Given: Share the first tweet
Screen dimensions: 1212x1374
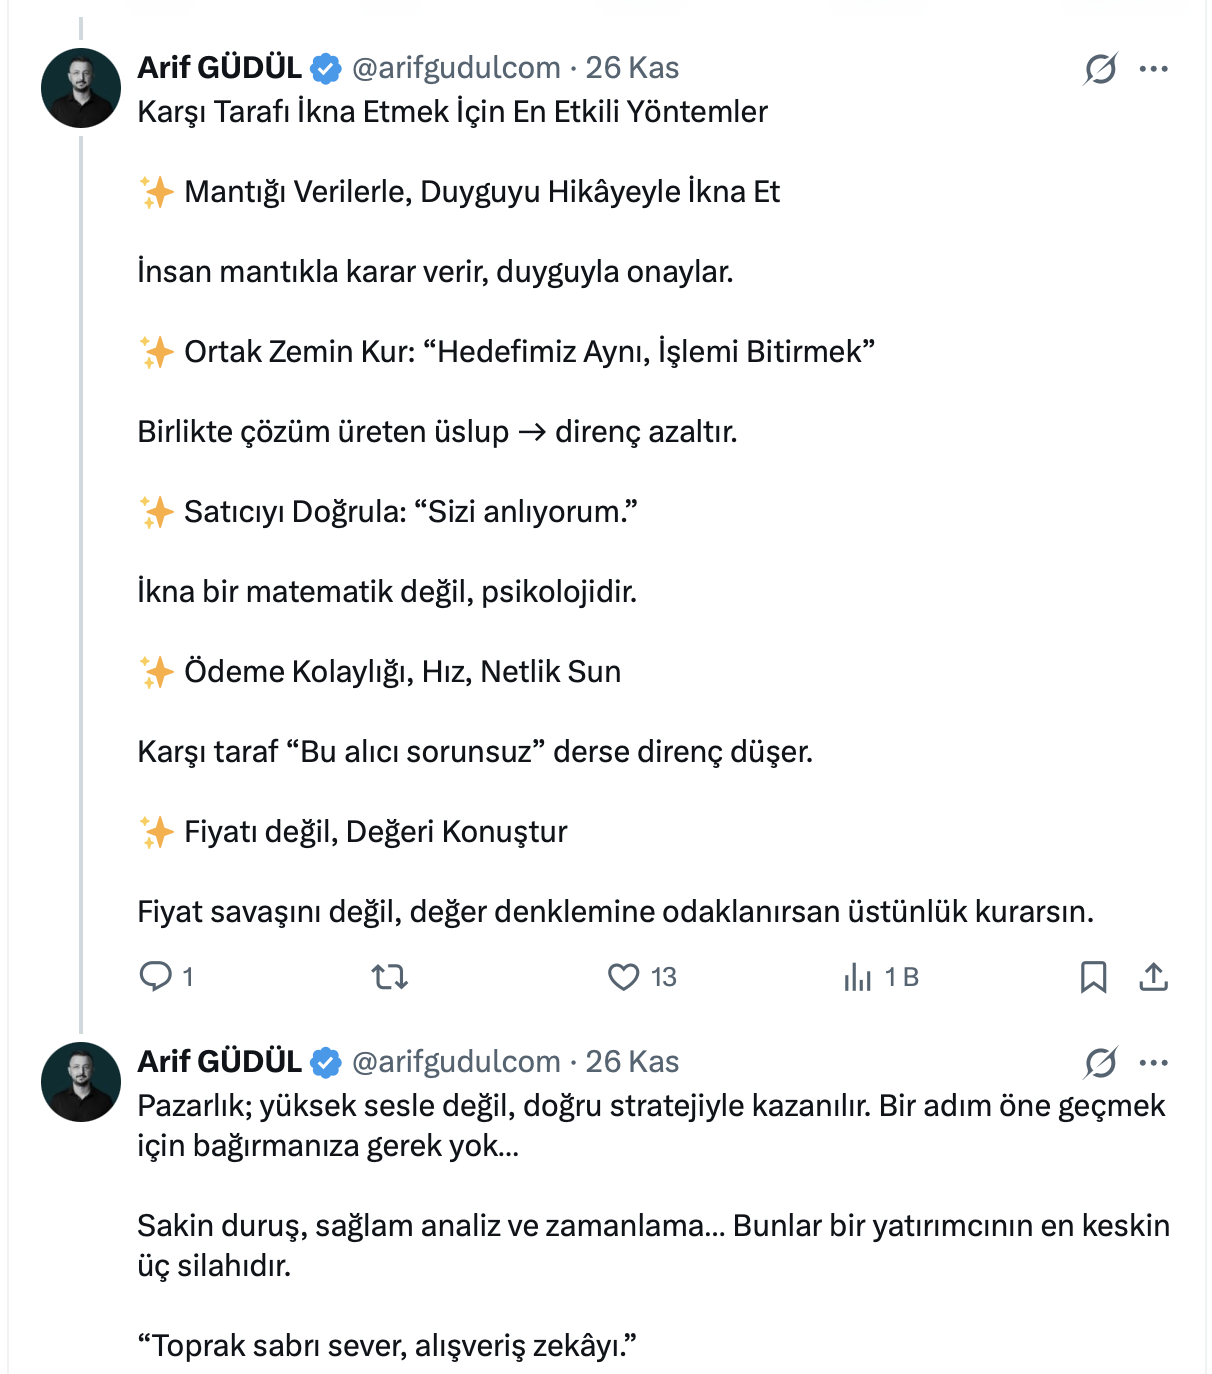Looking at the screenshot, I should click(1153, 976).
